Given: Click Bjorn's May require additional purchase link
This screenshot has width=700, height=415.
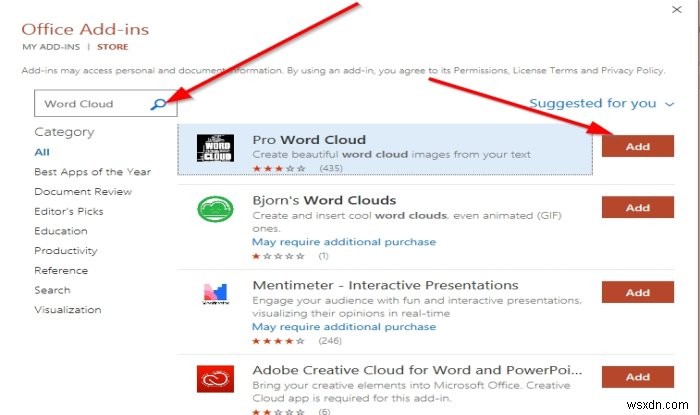Looking at the screenshot, I should (344, 242).
